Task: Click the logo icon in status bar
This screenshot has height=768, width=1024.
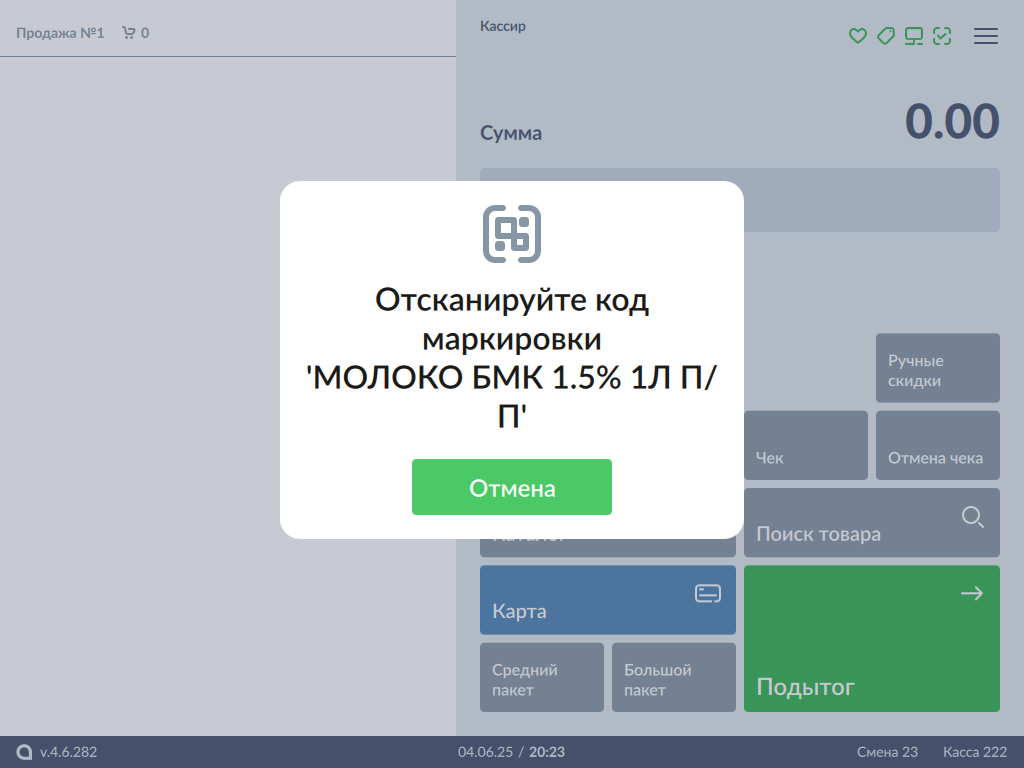Action: (x=24, y=752)
